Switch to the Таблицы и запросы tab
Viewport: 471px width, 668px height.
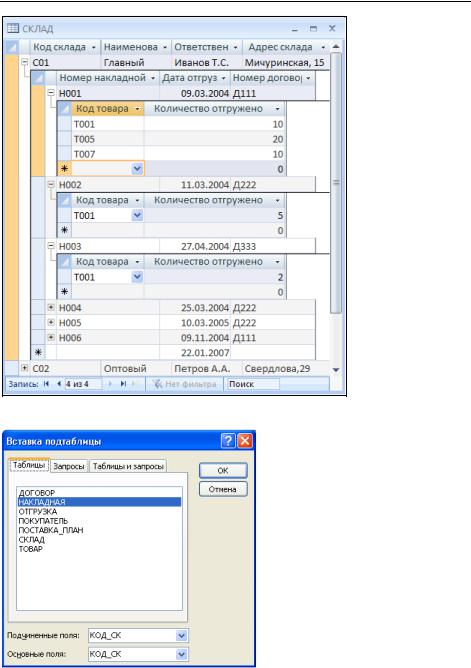click(x=128, y=466)
